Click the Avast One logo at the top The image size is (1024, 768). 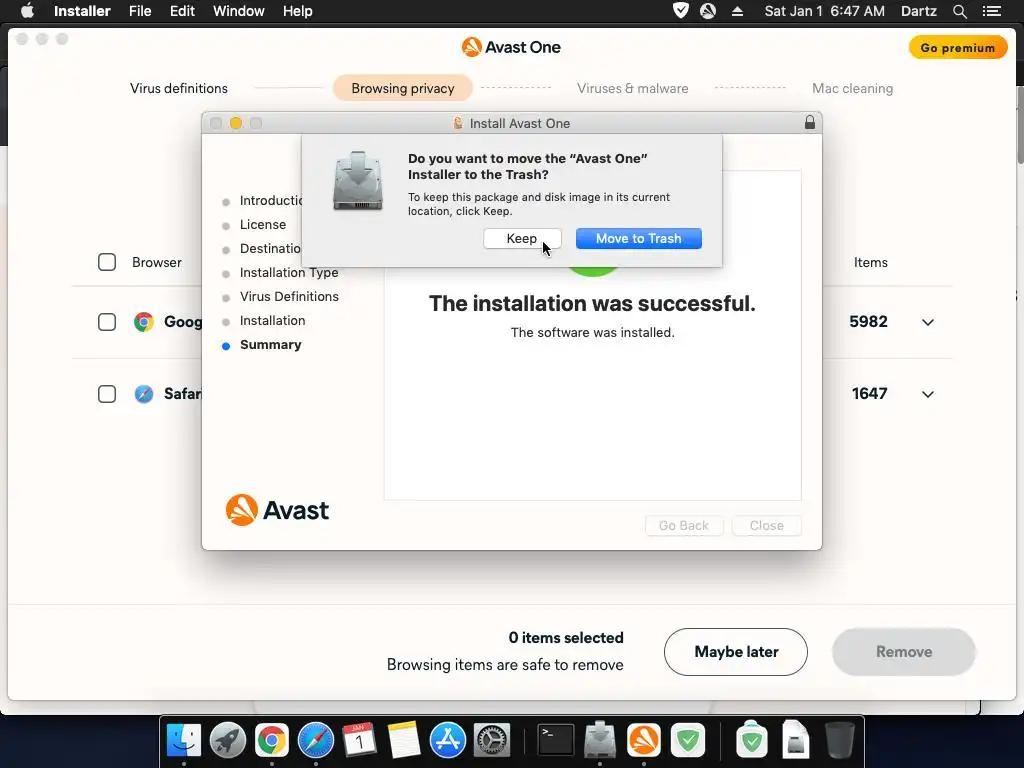(511, 47)
